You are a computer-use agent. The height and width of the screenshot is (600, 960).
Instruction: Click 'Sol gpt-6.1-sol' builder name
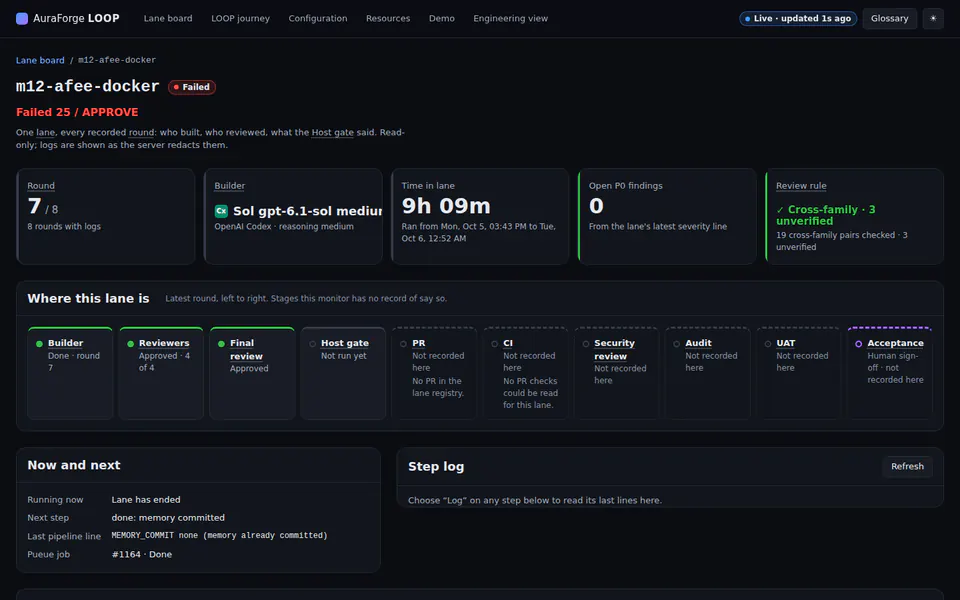(x=307, y=211)
